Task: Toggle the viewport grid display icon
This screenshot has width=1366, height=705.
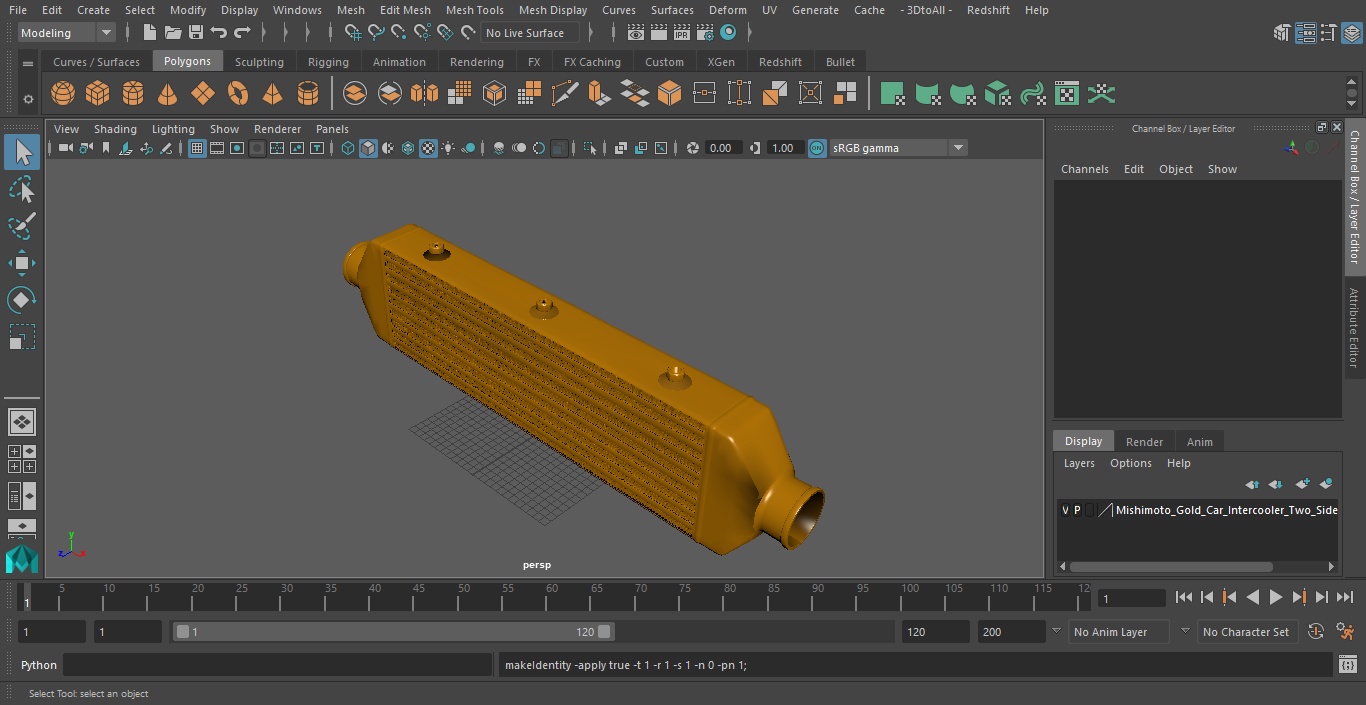Action: 197,148
